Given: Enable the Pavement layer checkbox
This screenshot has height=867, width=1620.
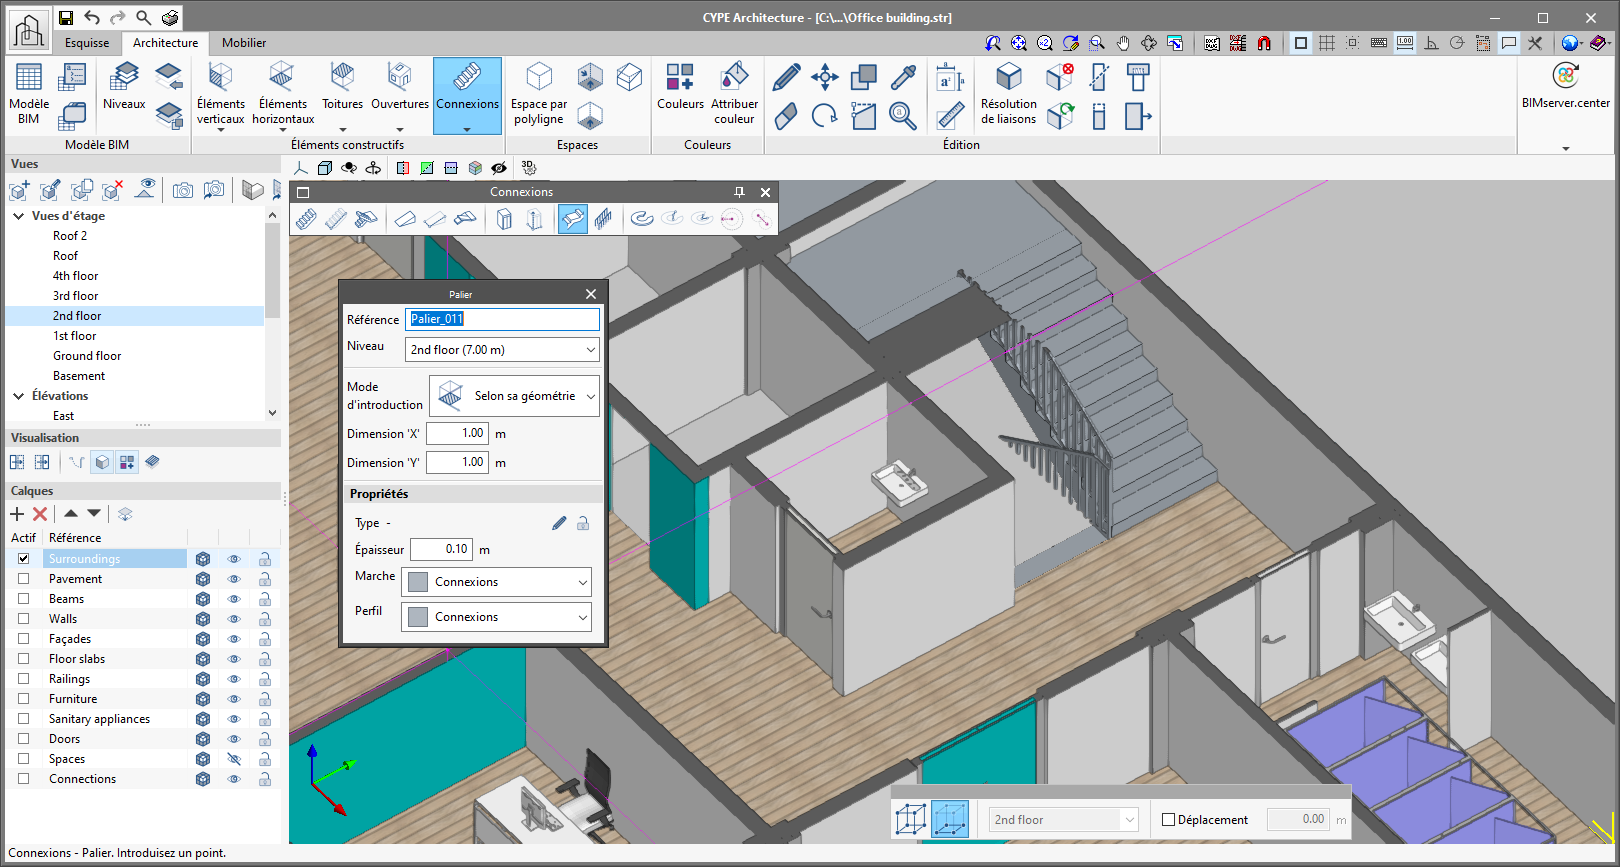Looking at the screenshot, I should pyautogui.click(x=24, y=579).
